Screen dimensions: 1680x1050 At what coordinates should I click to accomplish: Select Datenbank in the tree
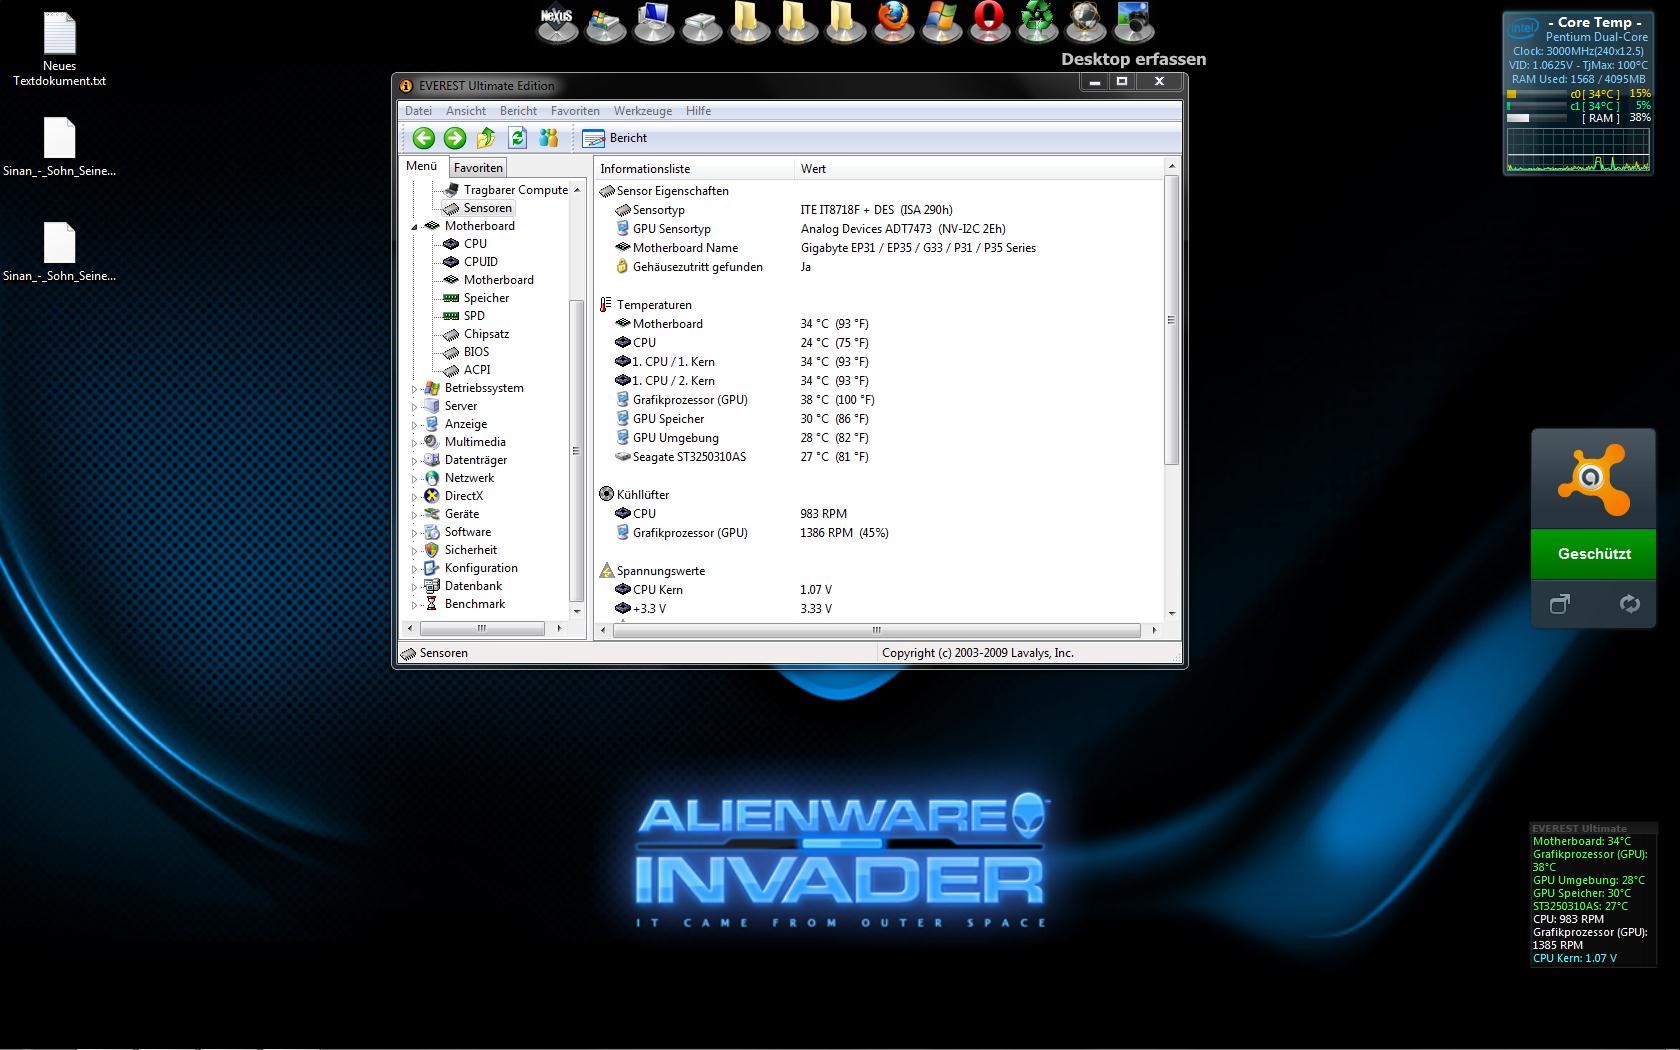(x=473, y=586)
